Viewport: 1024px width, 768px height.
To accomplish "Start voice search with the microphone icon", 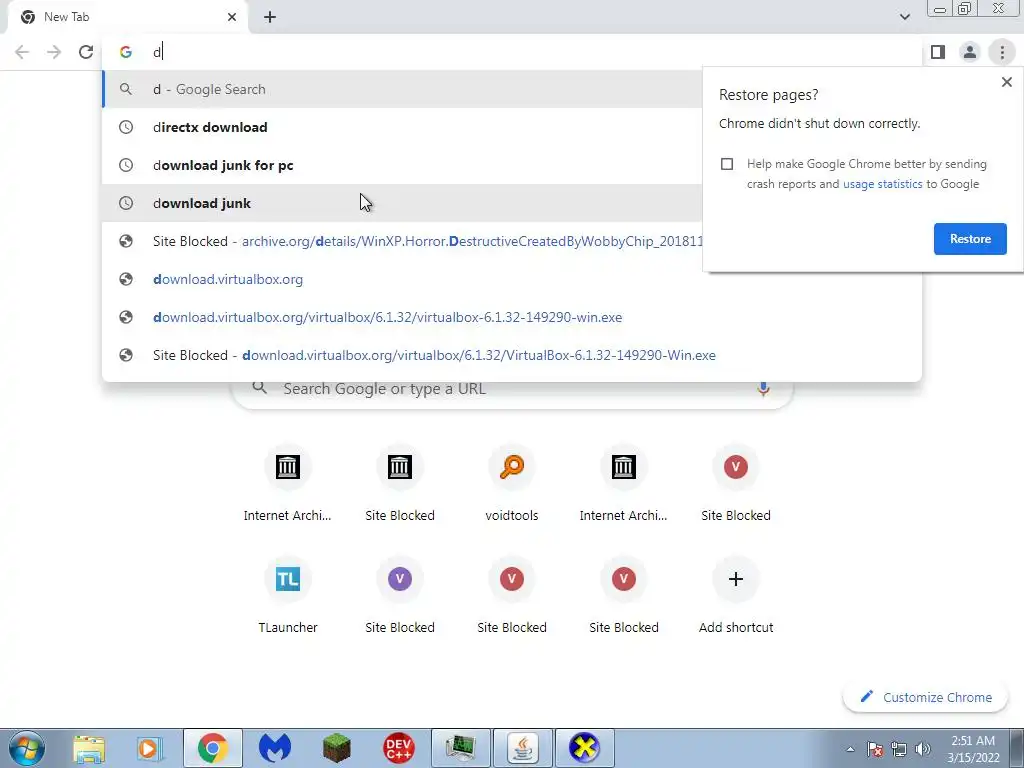I will (763, 389).
